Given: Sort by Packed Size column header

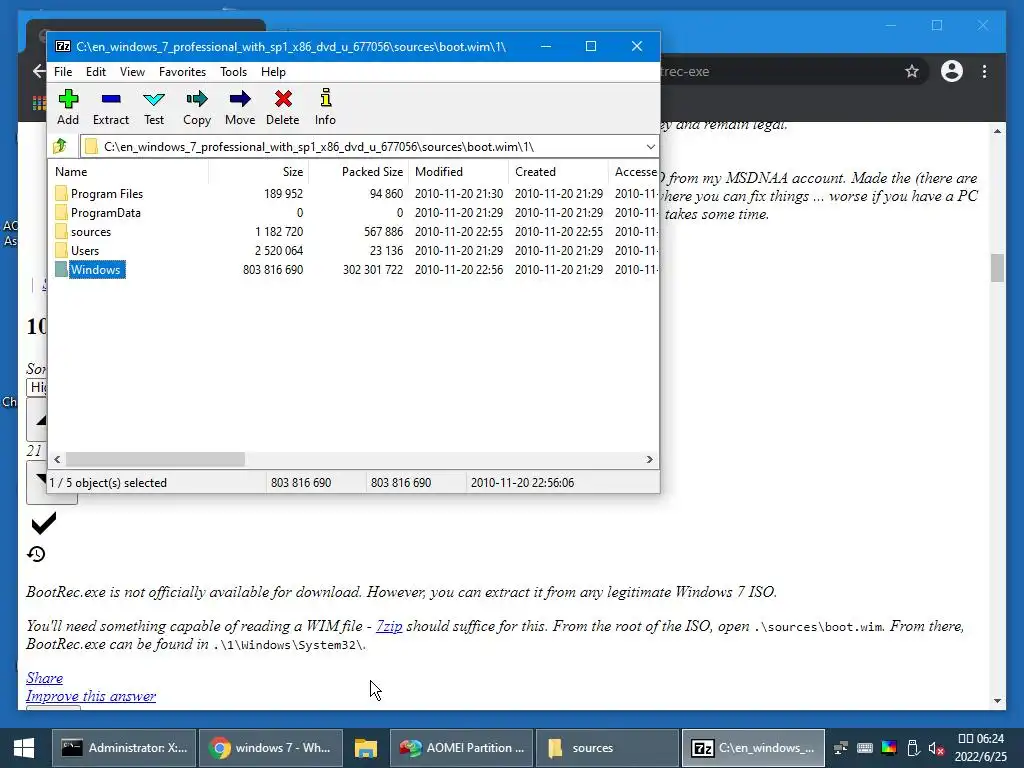Looking at the screenshot, I should point(359,172).
